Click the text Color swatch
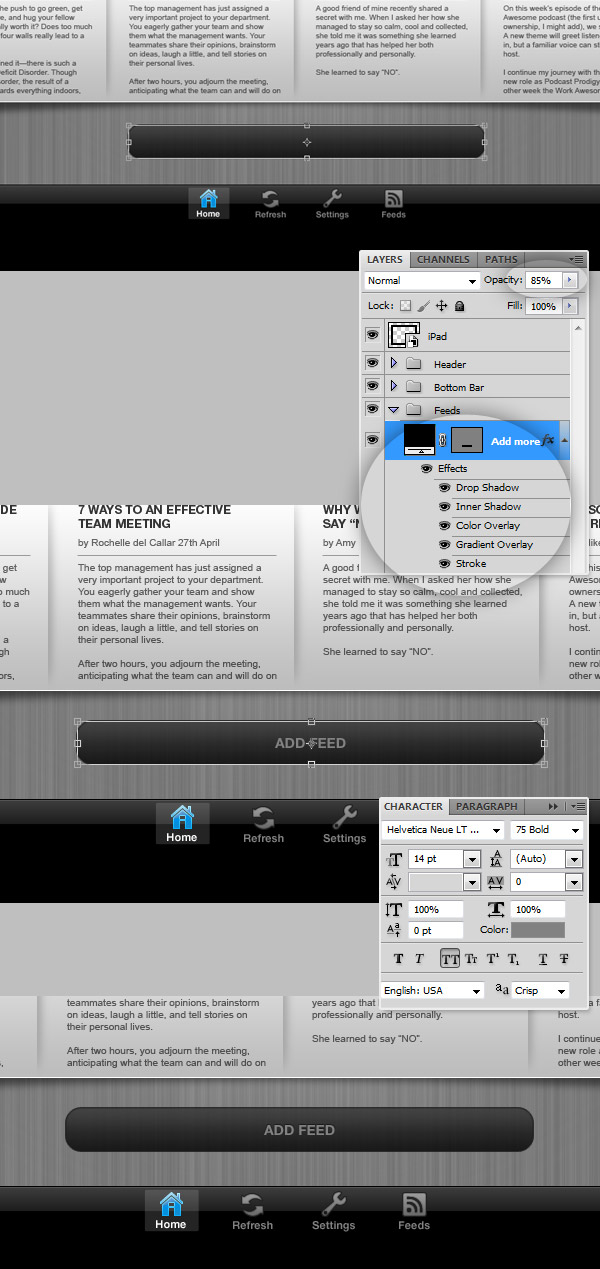Image resolution: width=600 pixels, height=1269 pixels. [538, 930]
